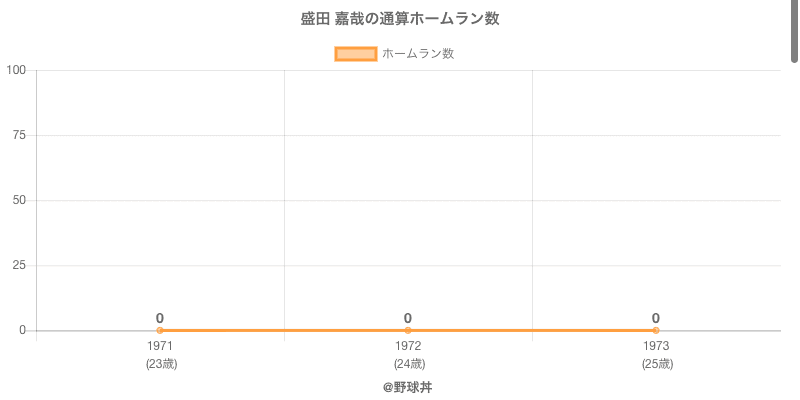This screenshot has width=800, height=400.
Task: Click the 1973 x-axis label
Action: click(x=656, y=346)
